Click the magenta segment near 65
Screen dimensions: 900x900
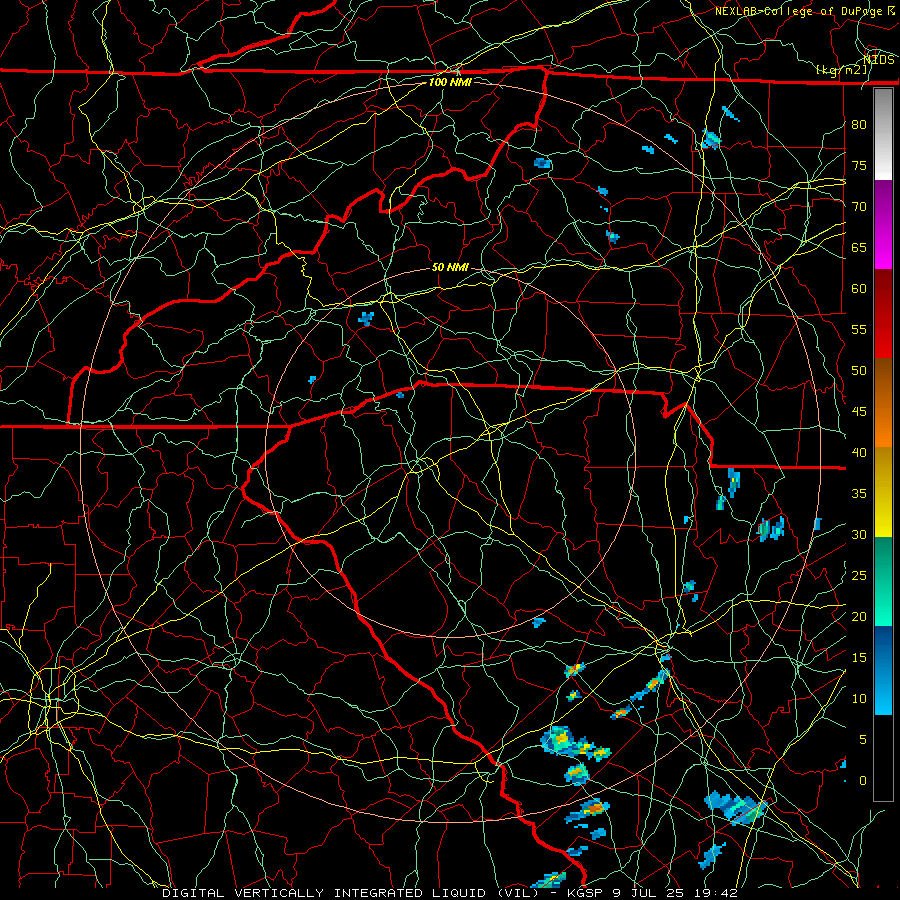tap(883, 249)
